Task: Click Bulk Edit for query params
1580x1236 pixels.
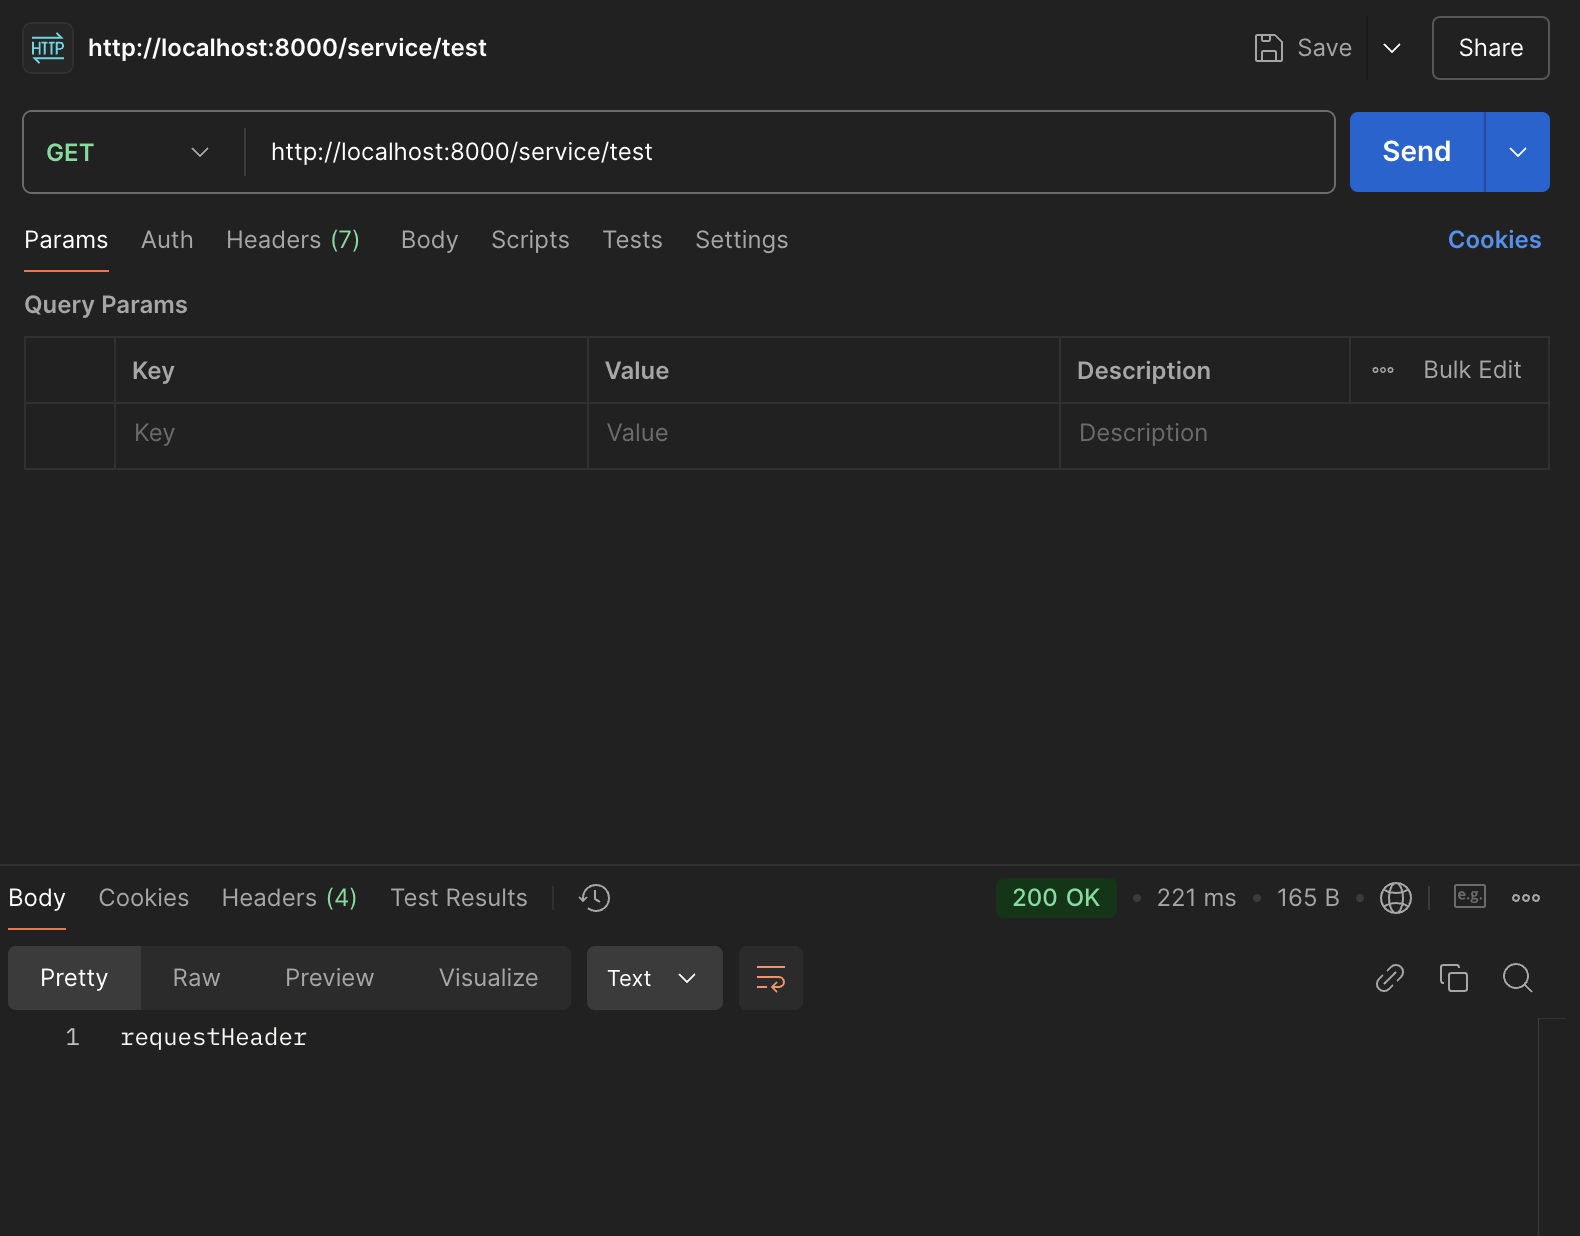Action: 1472,370
